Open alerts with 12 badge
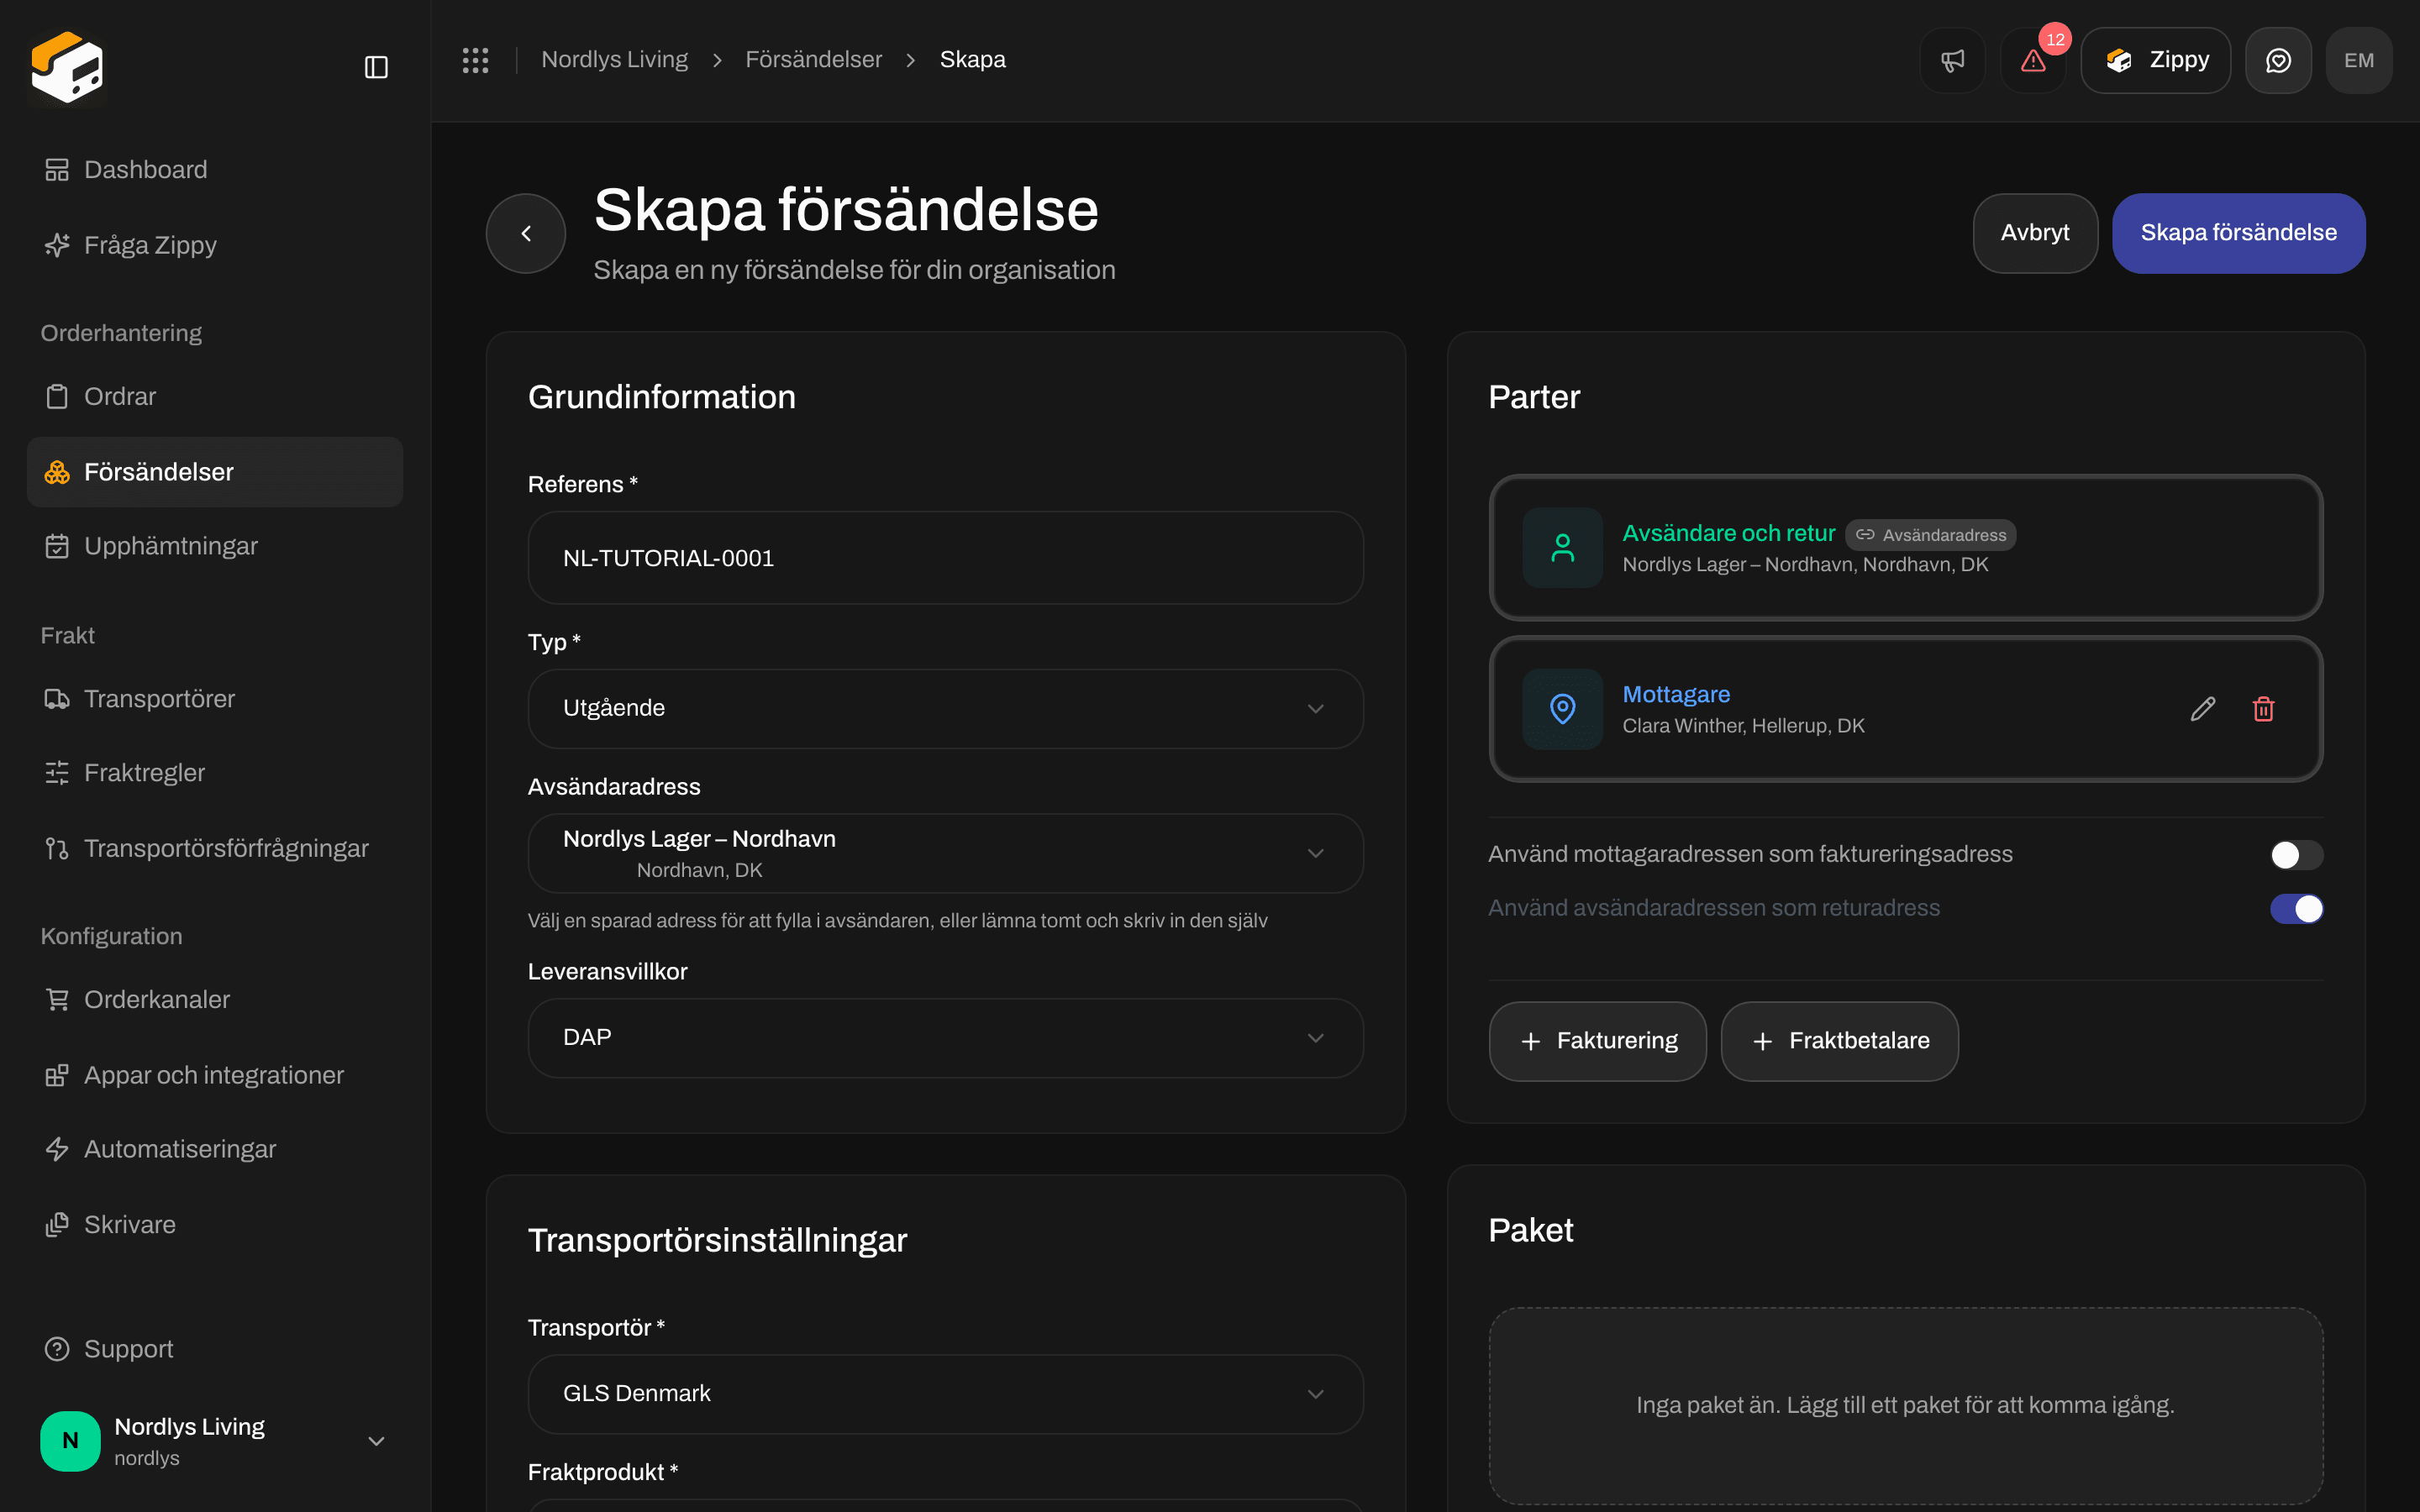The image size is (2420, 1512). click(2033, 60)
